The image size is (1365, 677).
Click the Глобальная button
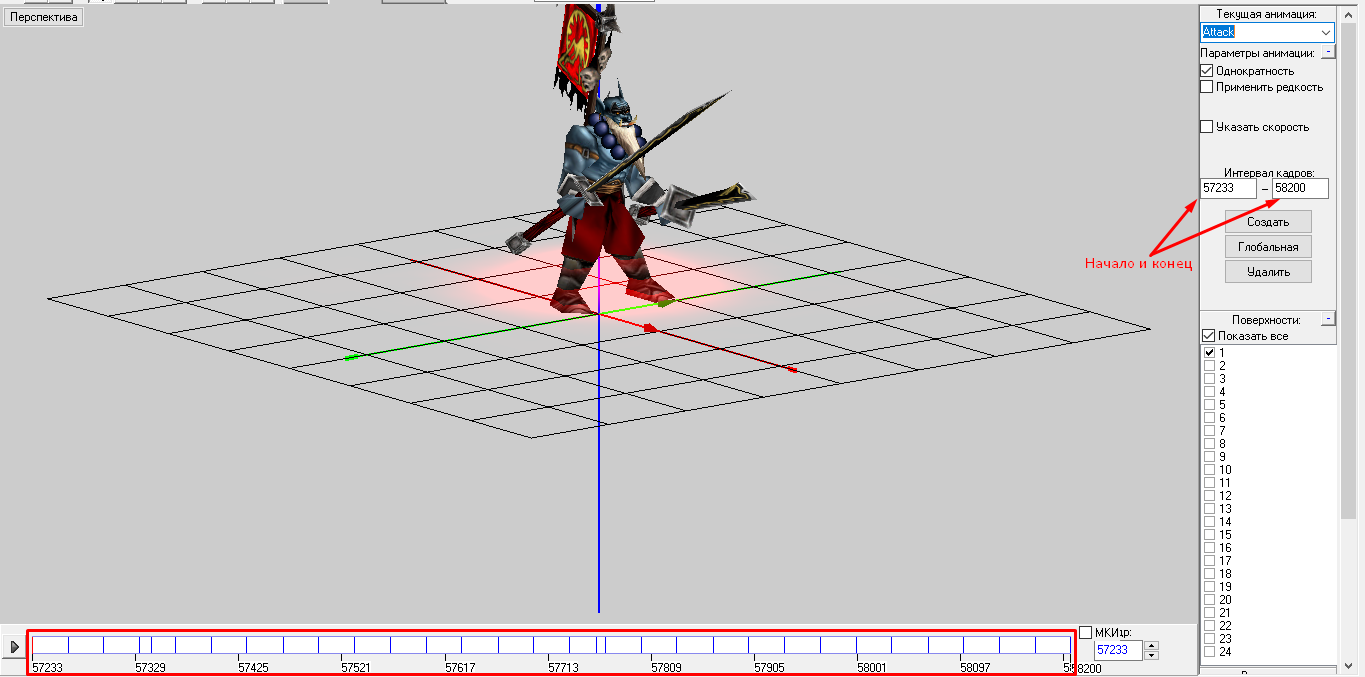pyautogui.click(x=1268, y=247)
